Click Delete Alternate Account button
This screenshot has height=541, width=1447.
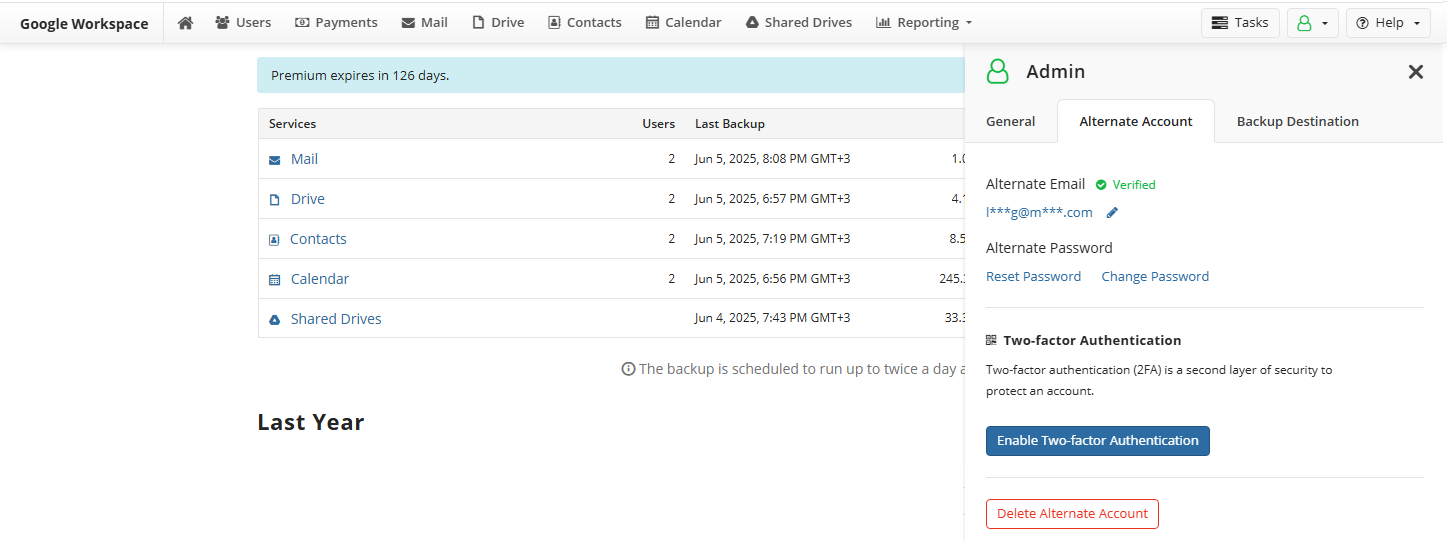(1072, 514)
